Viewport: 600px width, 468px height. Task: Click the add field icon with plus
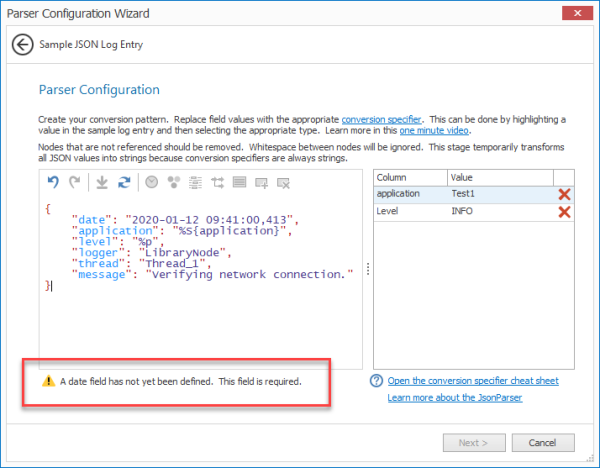click(x=262, y=183)
